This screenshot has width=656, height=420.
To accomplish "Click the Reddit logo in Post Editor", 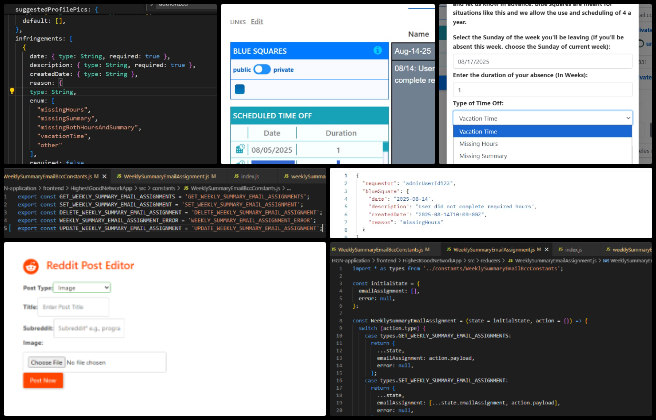I will coord(31,266).
